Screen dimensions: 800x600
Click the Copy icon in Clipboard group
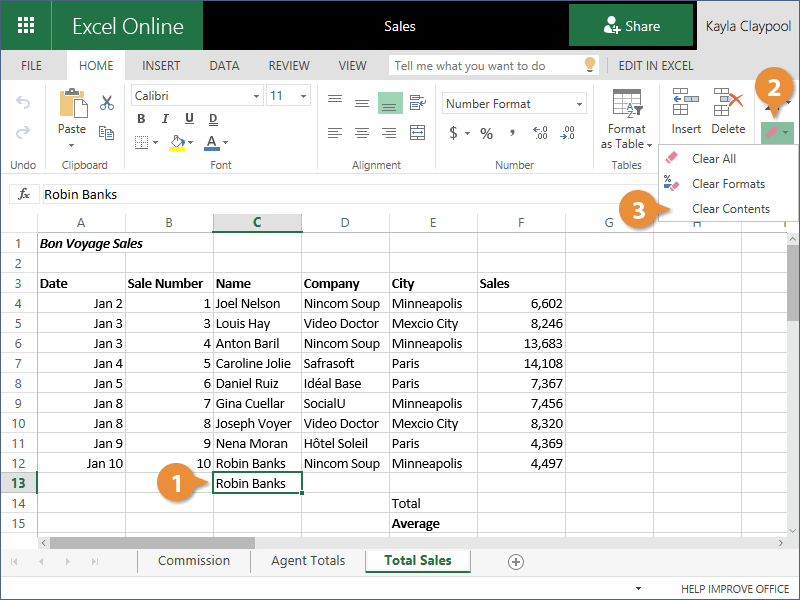pos(107,131)
